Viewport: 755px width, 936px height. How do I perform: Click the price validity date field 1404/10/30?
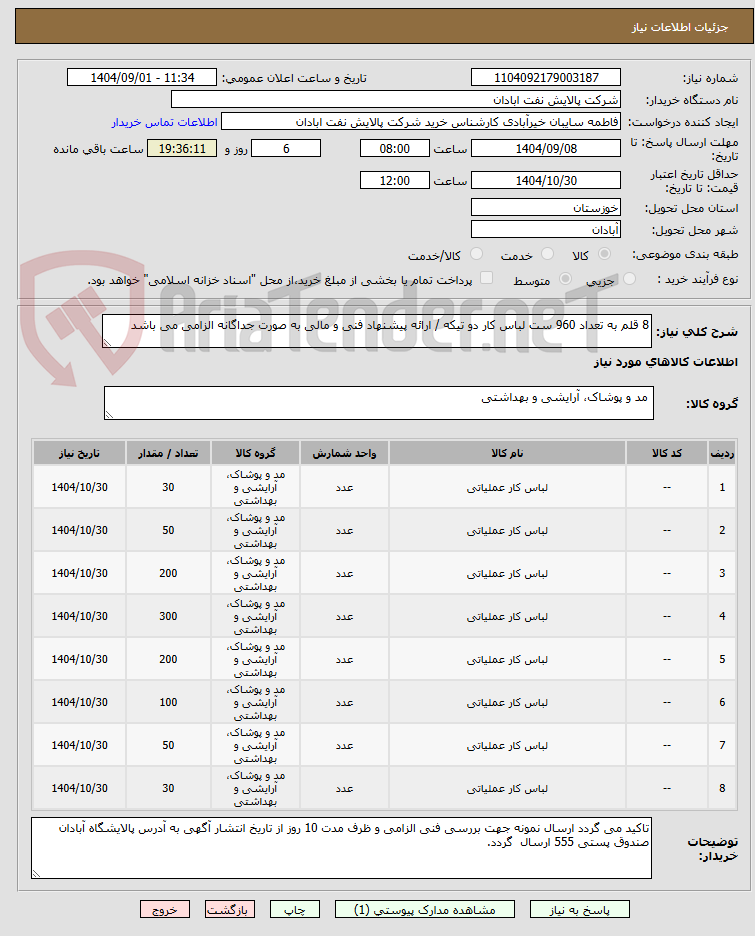click(546, 181)
